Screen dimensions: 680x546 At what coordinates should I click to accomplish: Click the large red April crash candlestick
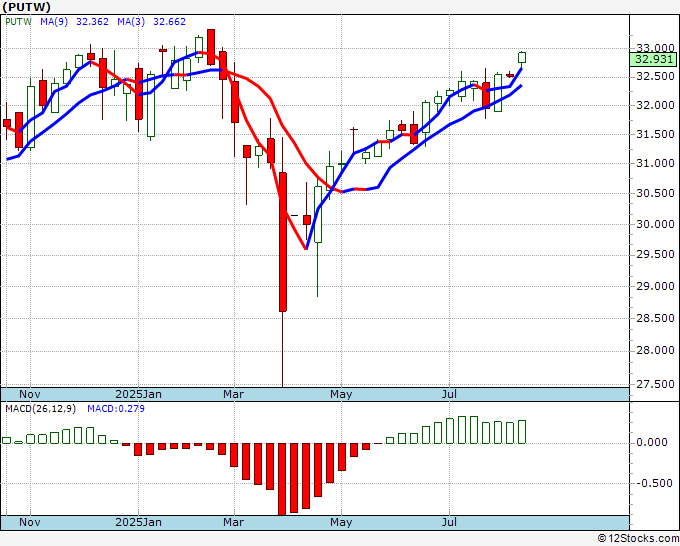pos(283,242)
